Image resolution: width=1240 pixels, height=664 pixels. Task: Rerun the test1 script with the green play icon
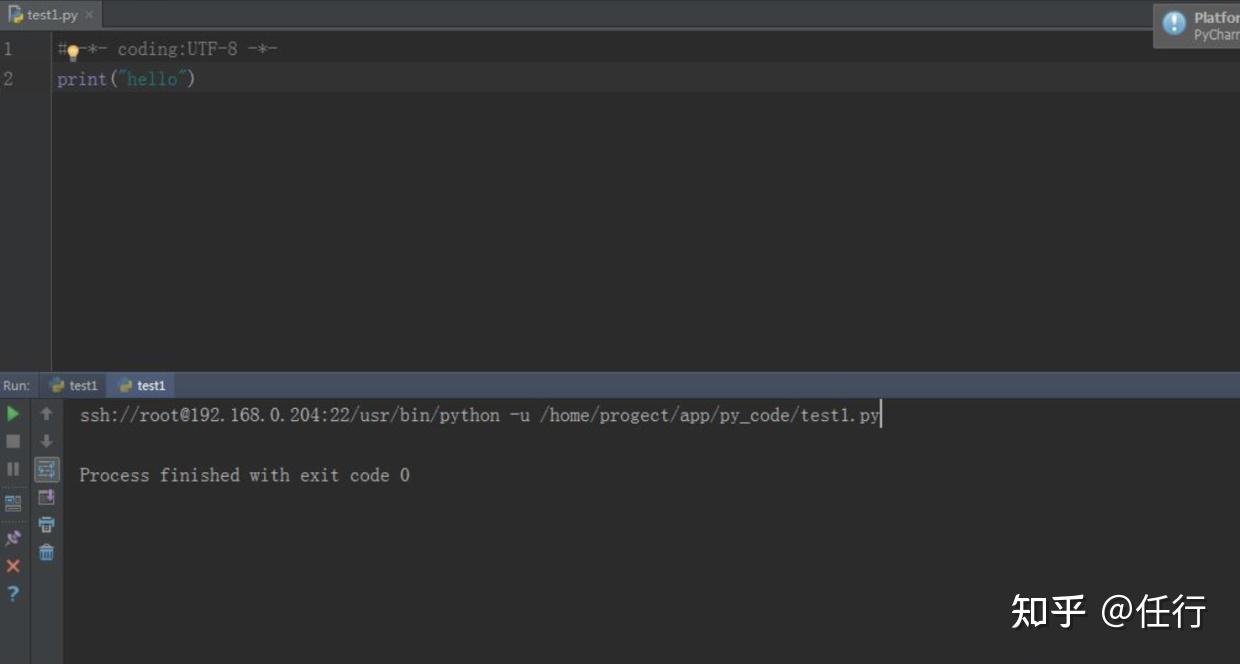point(13,413)
